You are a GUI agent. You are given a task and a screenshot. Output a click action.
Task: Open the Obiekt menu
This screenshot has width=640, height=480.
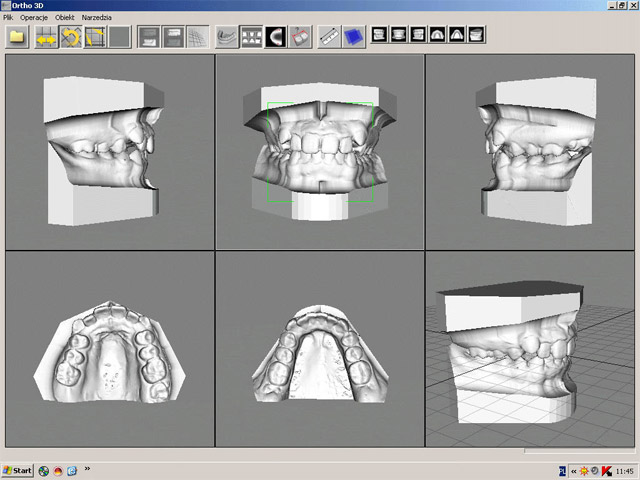click(x=65, y=18)
